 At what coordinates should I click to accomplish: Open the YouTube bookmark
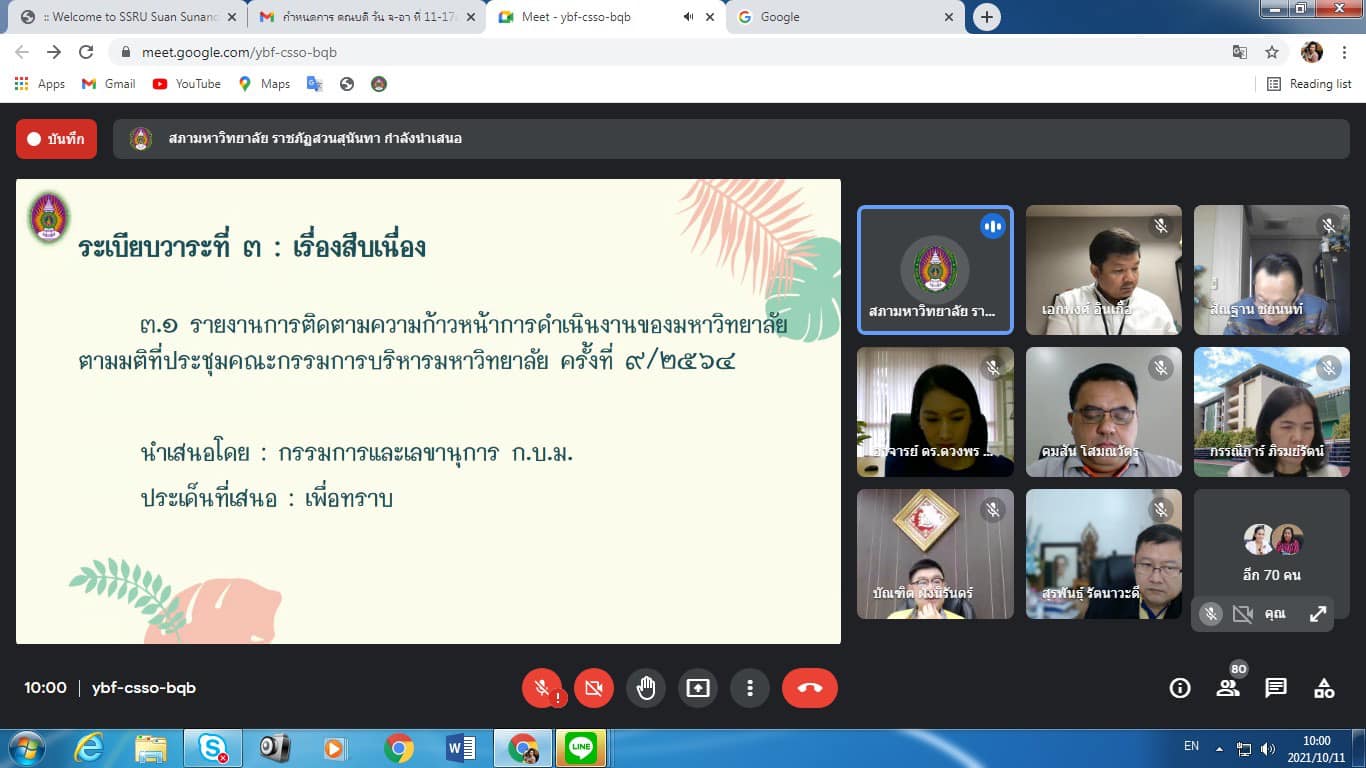coord(187,84)
